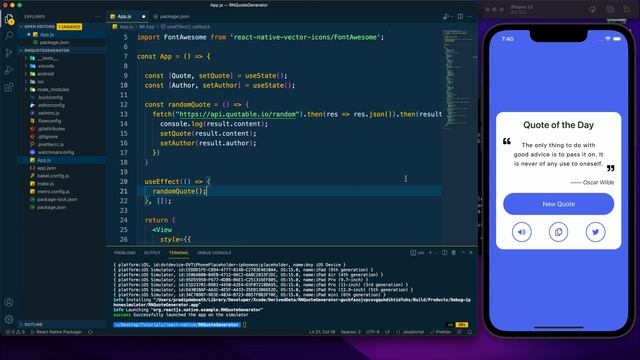Click the new terminal plus icon
640x360 pixels.
[x=430, y=253]
